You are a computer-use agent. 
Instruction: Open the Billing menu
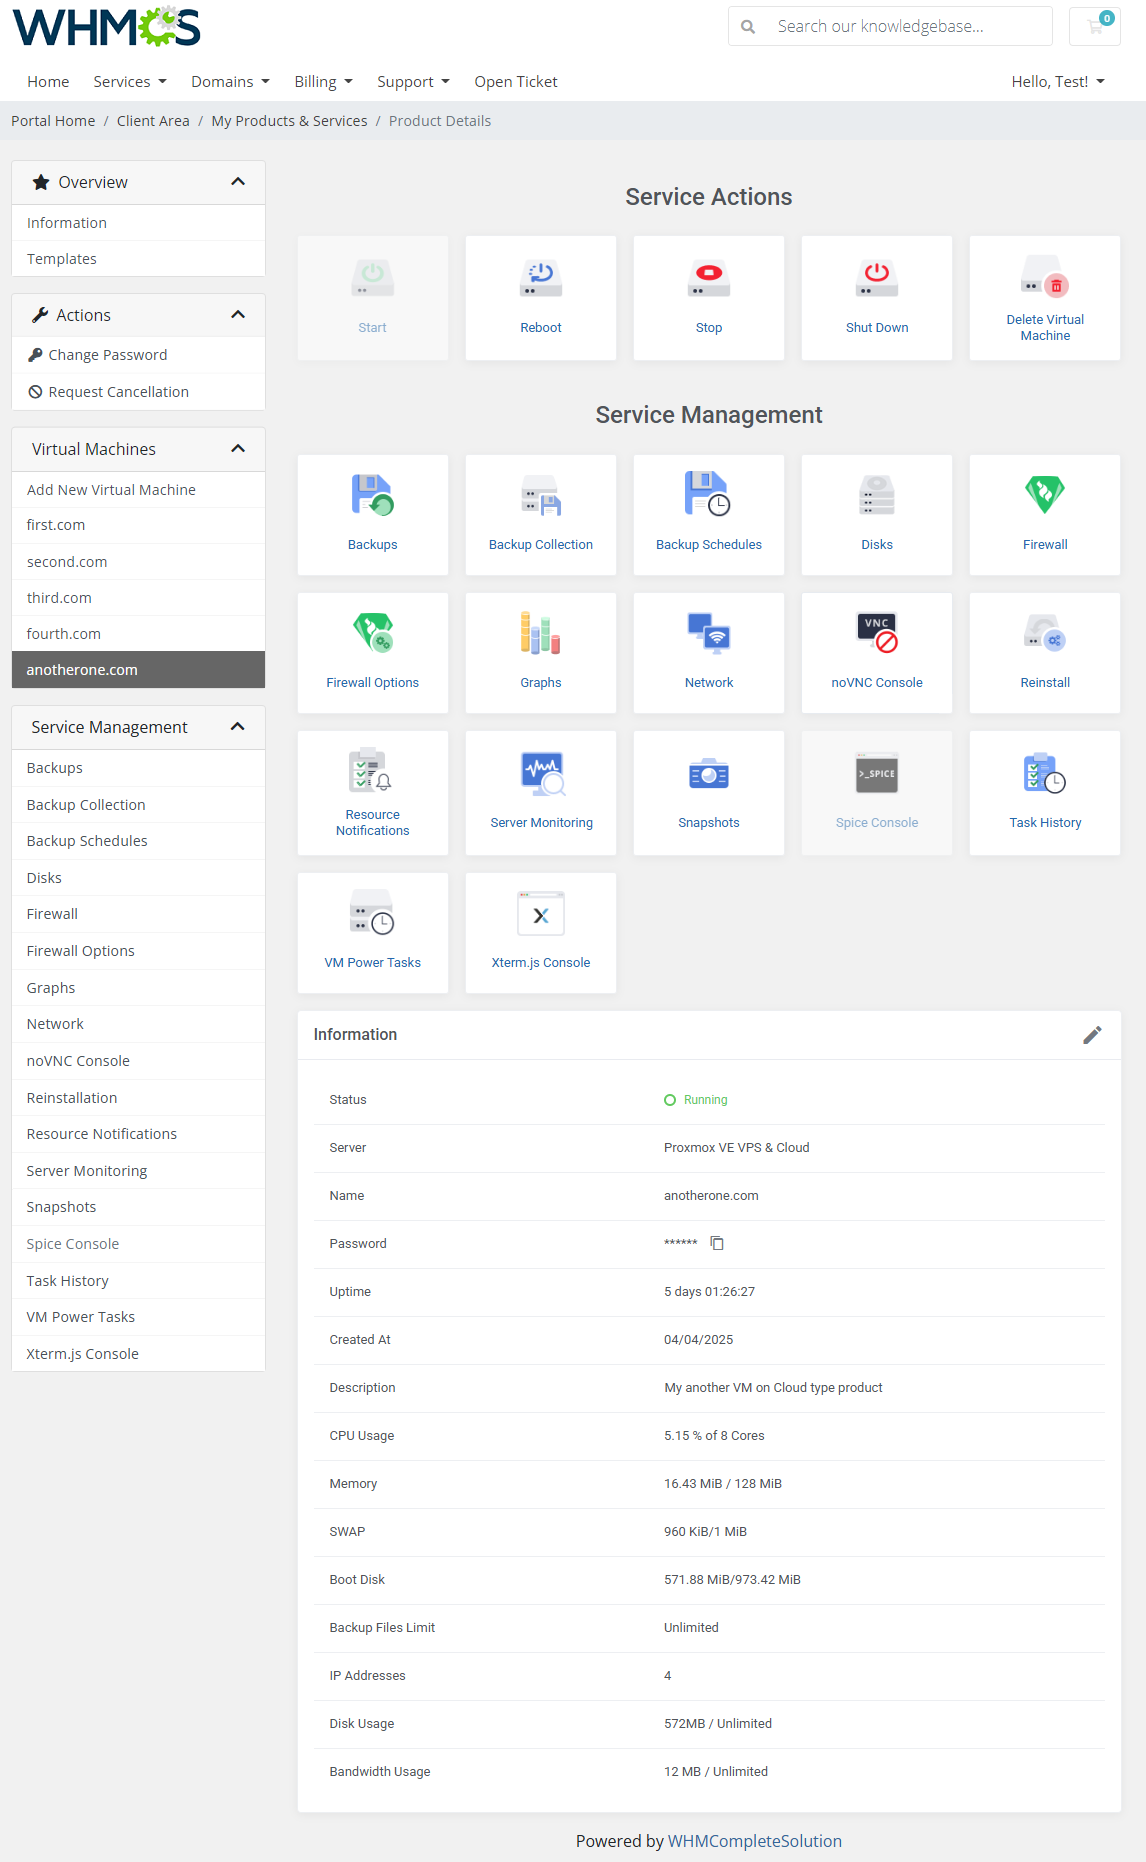323,82
